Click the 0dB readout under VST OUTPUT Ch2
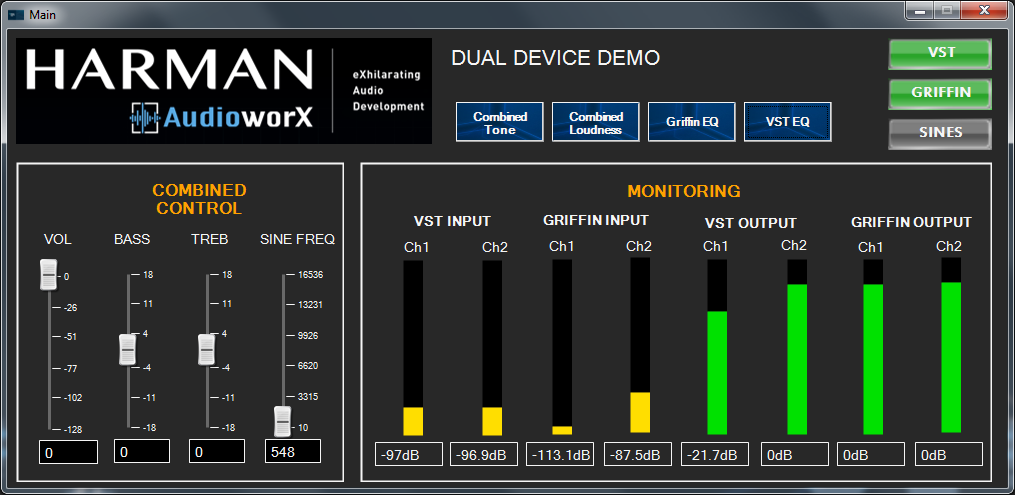The image size is (1015, 495). (x=794, y=454)
